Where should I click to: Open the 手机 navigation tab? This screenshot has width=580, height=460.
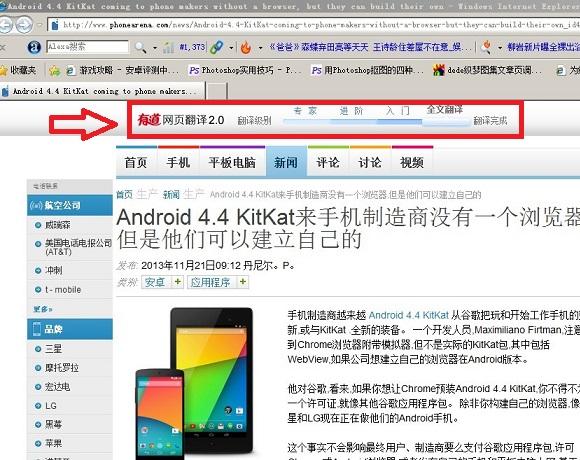pos(178,162)
